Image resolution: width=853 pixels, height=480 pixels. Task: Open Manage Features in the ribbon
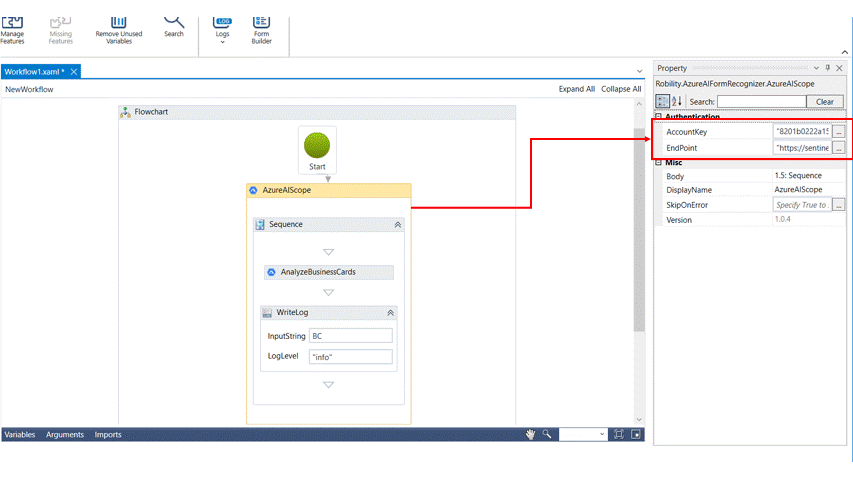click(12, 28)
